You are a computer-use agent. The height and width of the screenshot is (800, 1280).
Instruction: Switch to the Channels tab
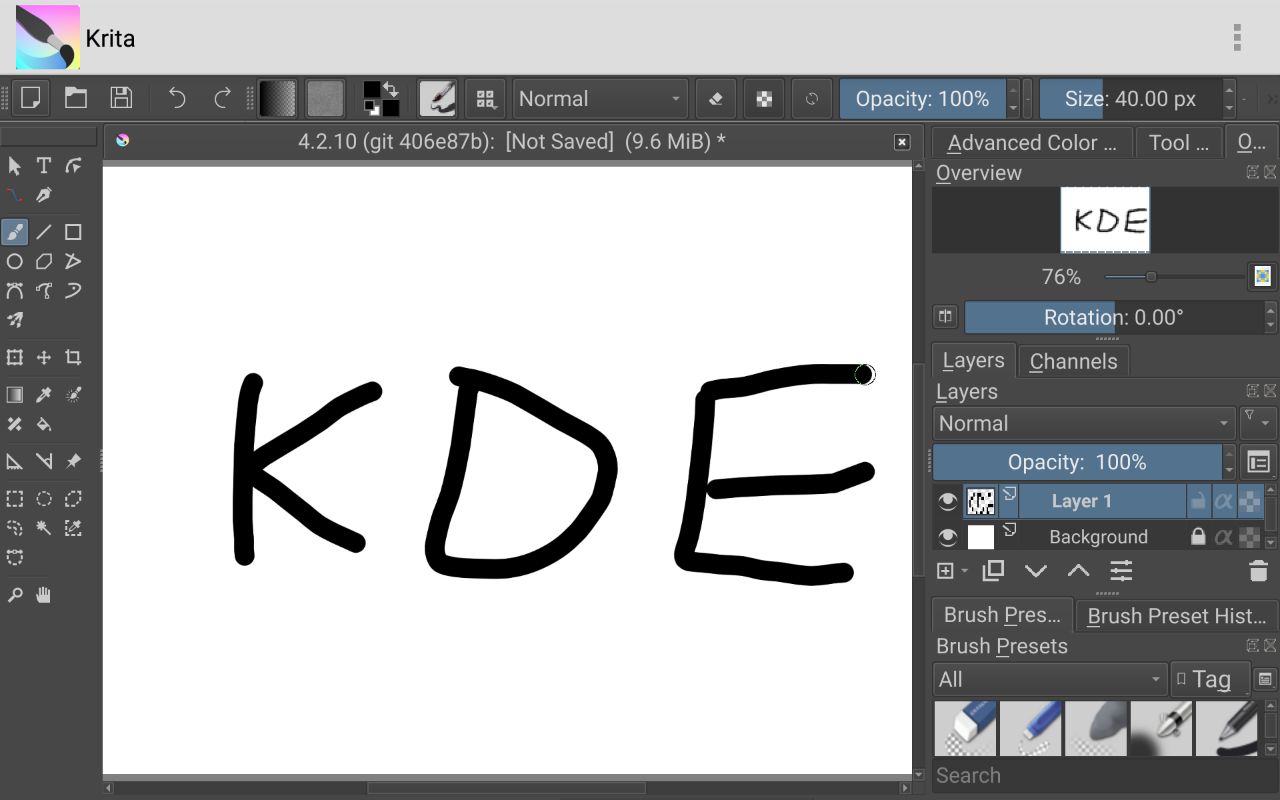click(1073, 361)
